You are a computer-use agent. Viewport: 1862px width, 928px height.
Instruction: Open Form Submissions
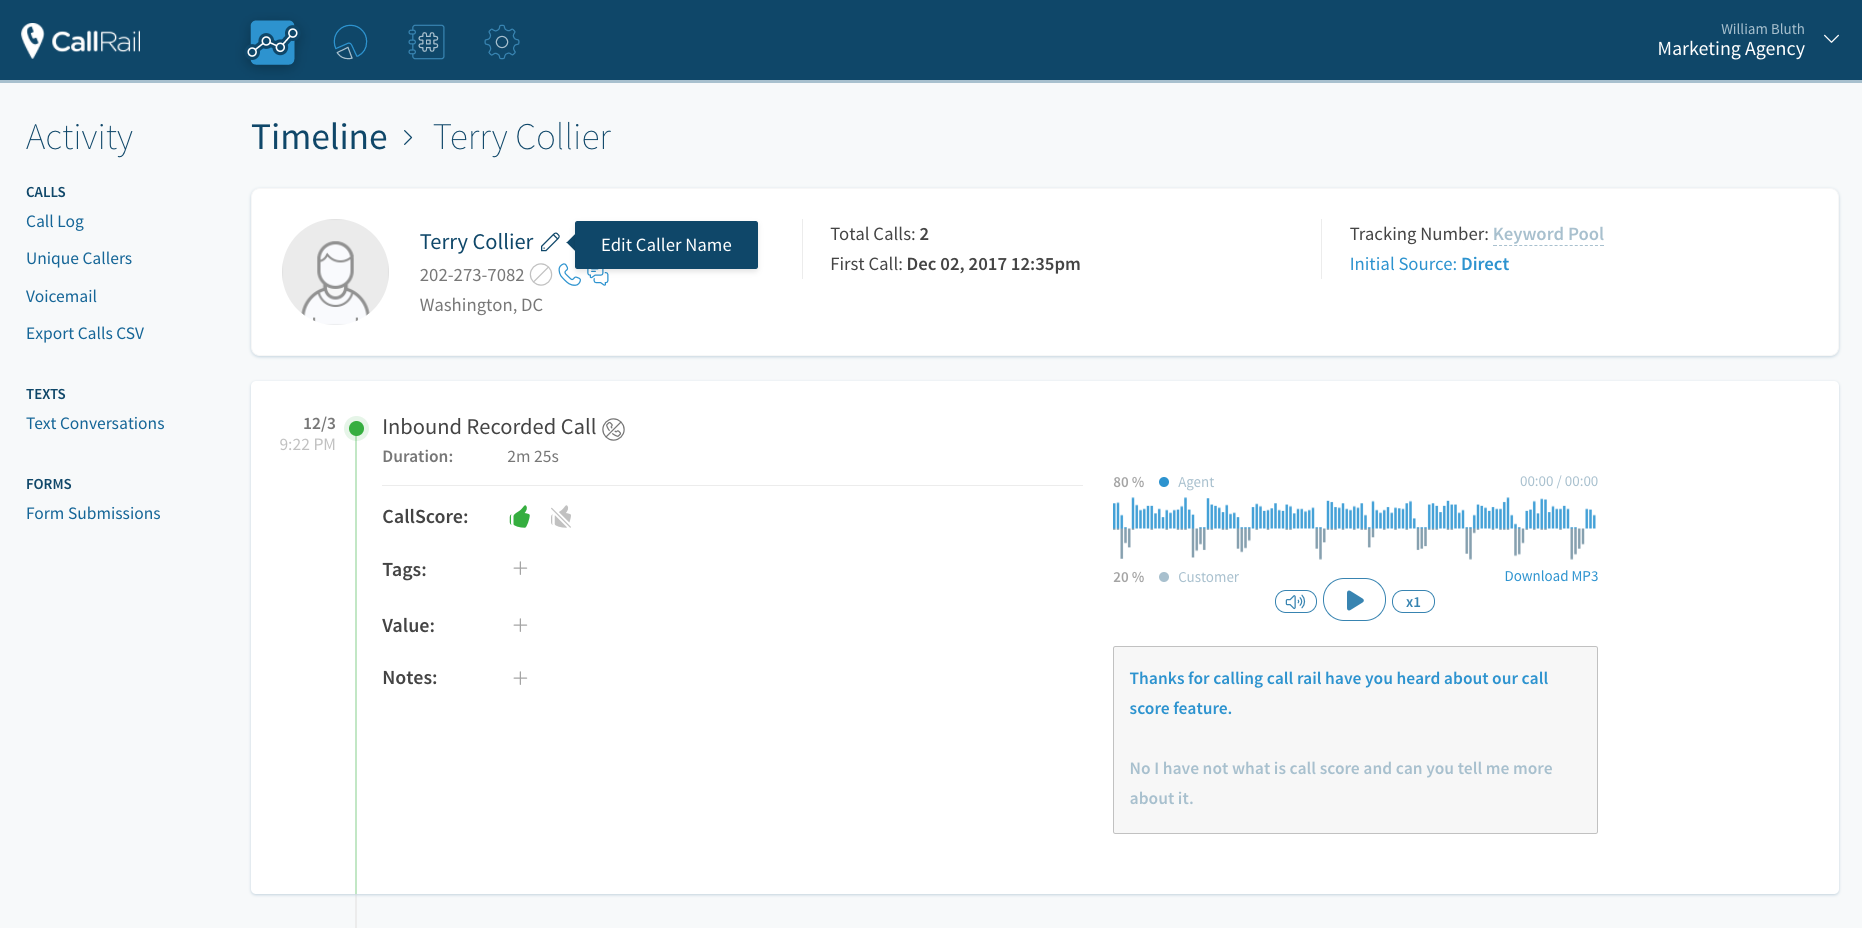(93, 513)
